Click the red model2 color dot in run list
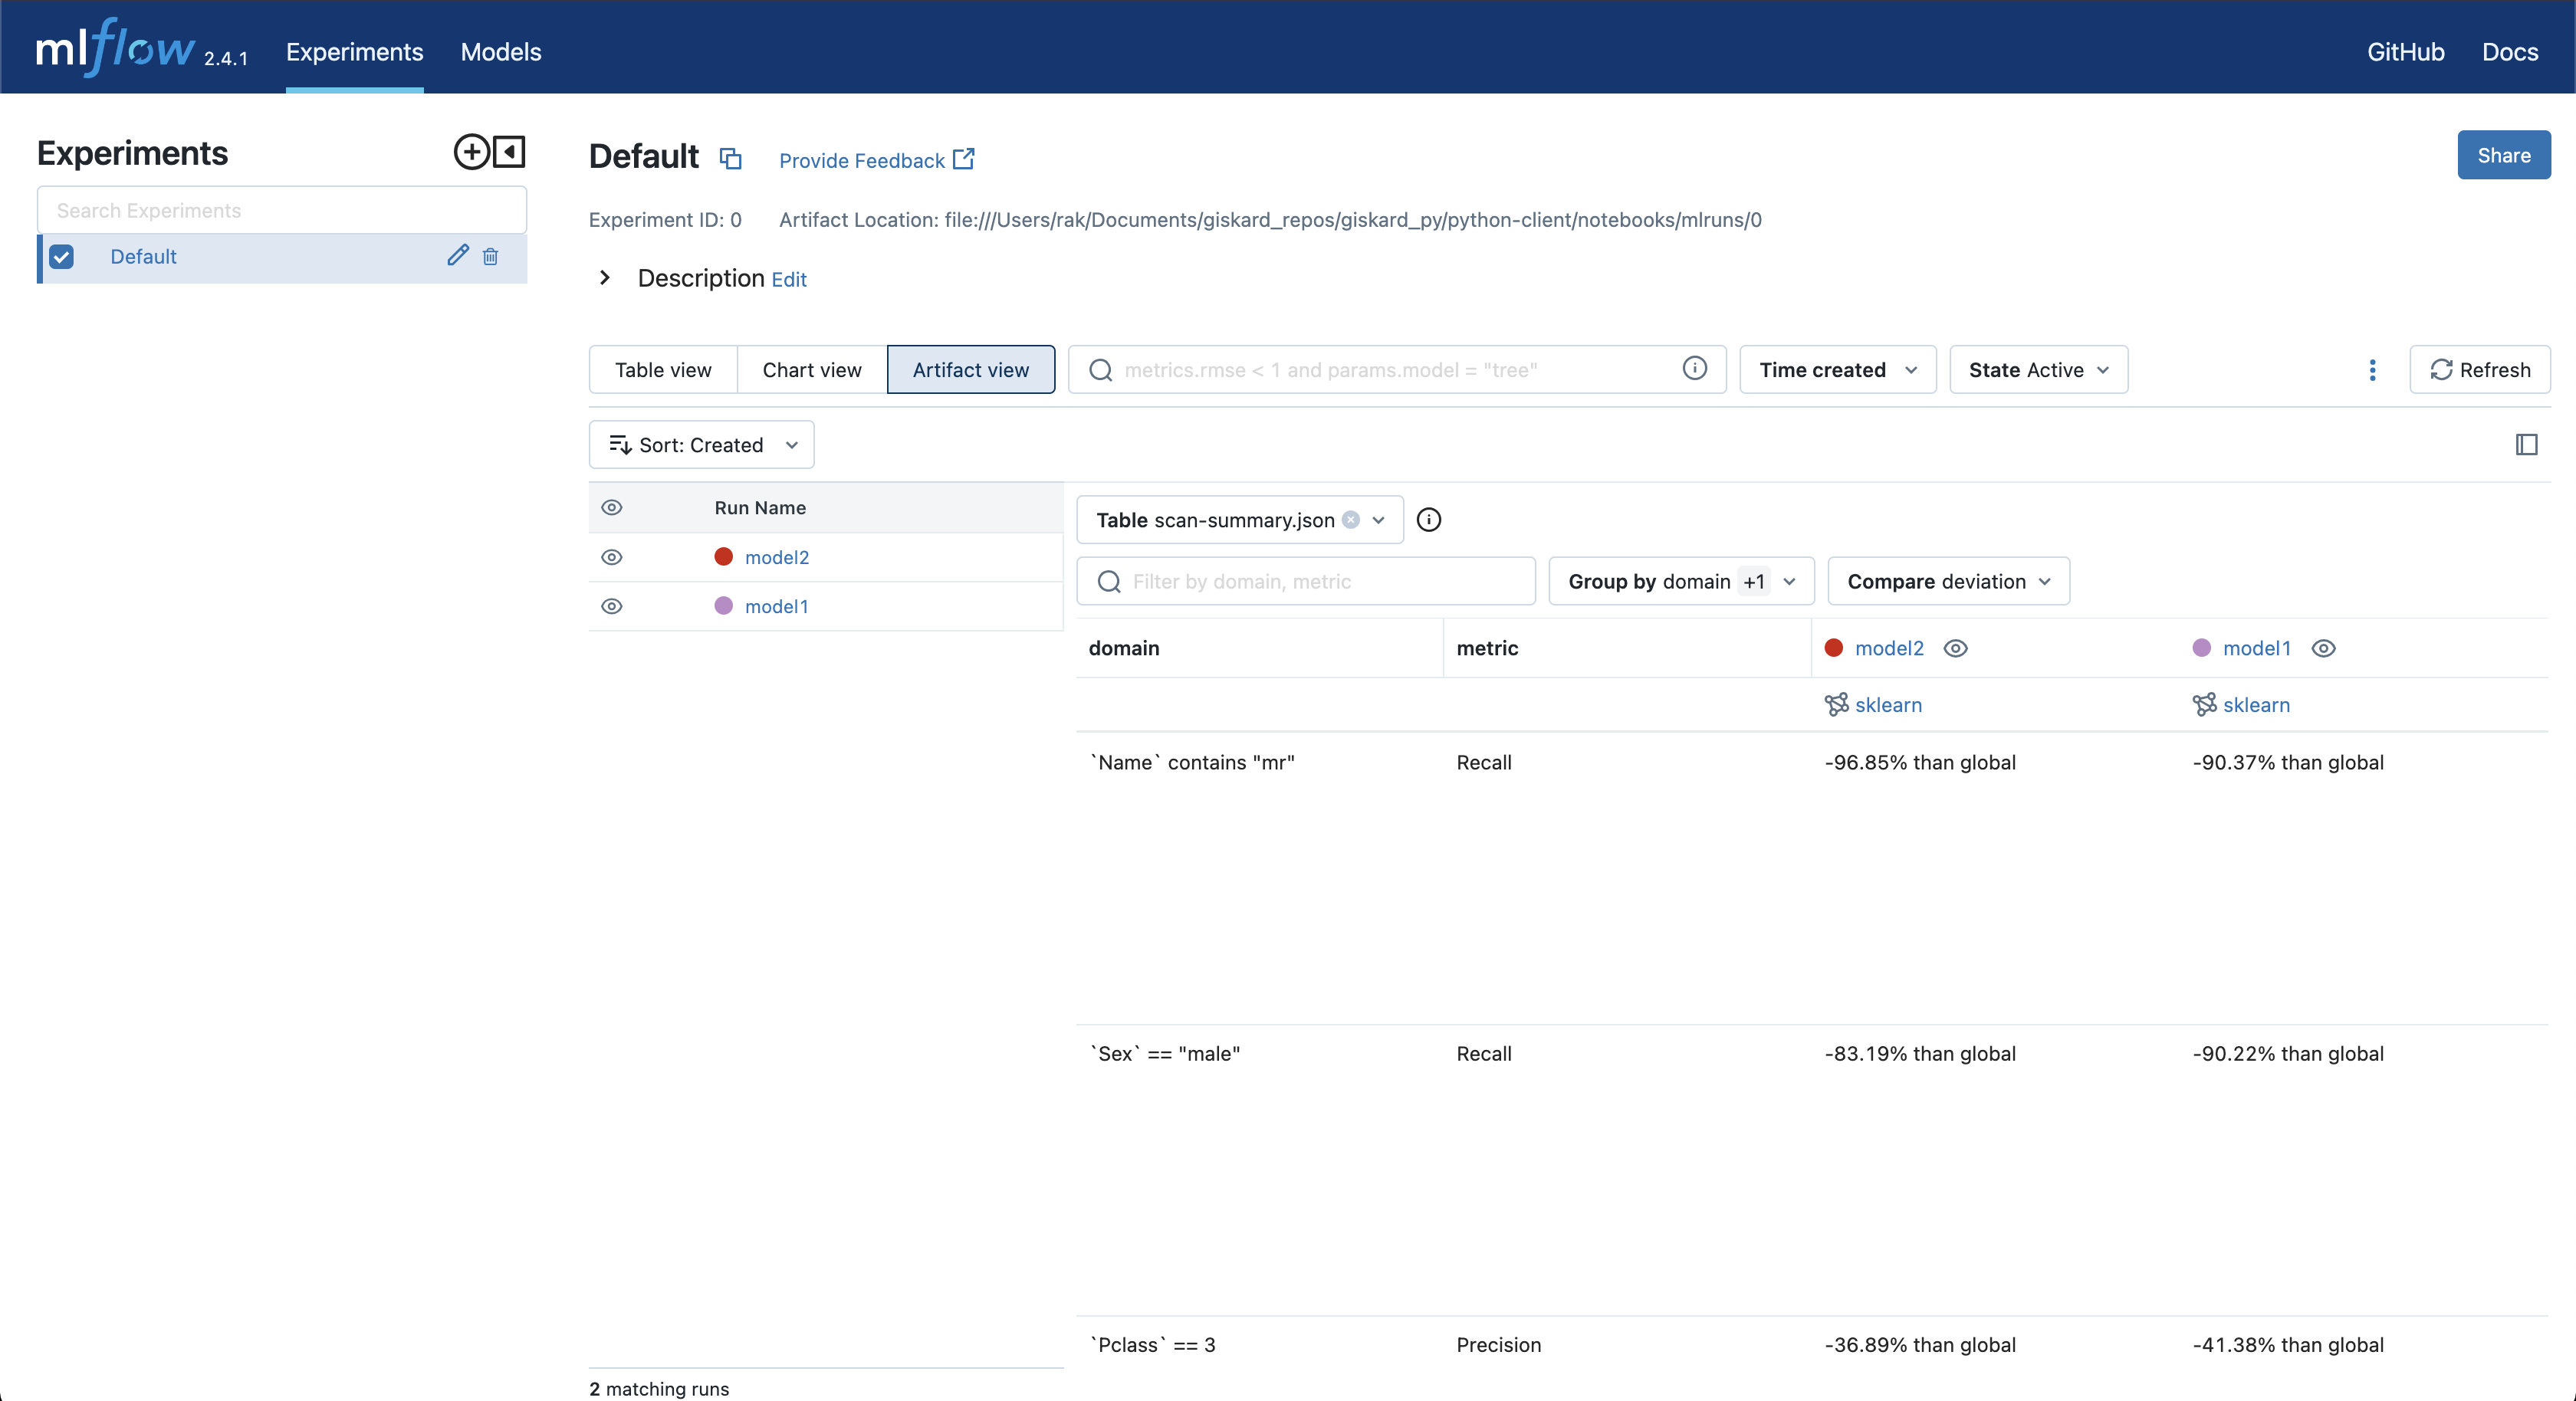The height and width of the screenshot is (1401, 2576). 724,557
